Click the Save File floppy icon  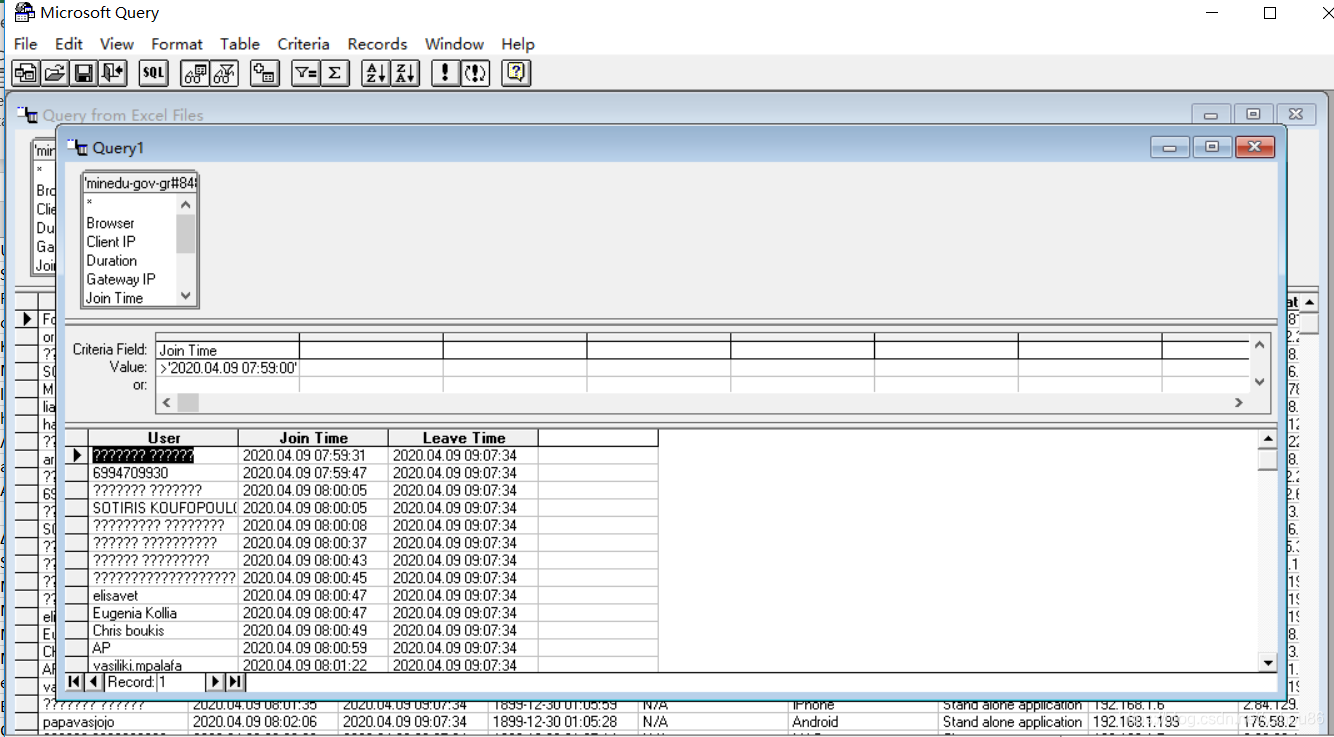pyautogui.click(x=83, y=73)
